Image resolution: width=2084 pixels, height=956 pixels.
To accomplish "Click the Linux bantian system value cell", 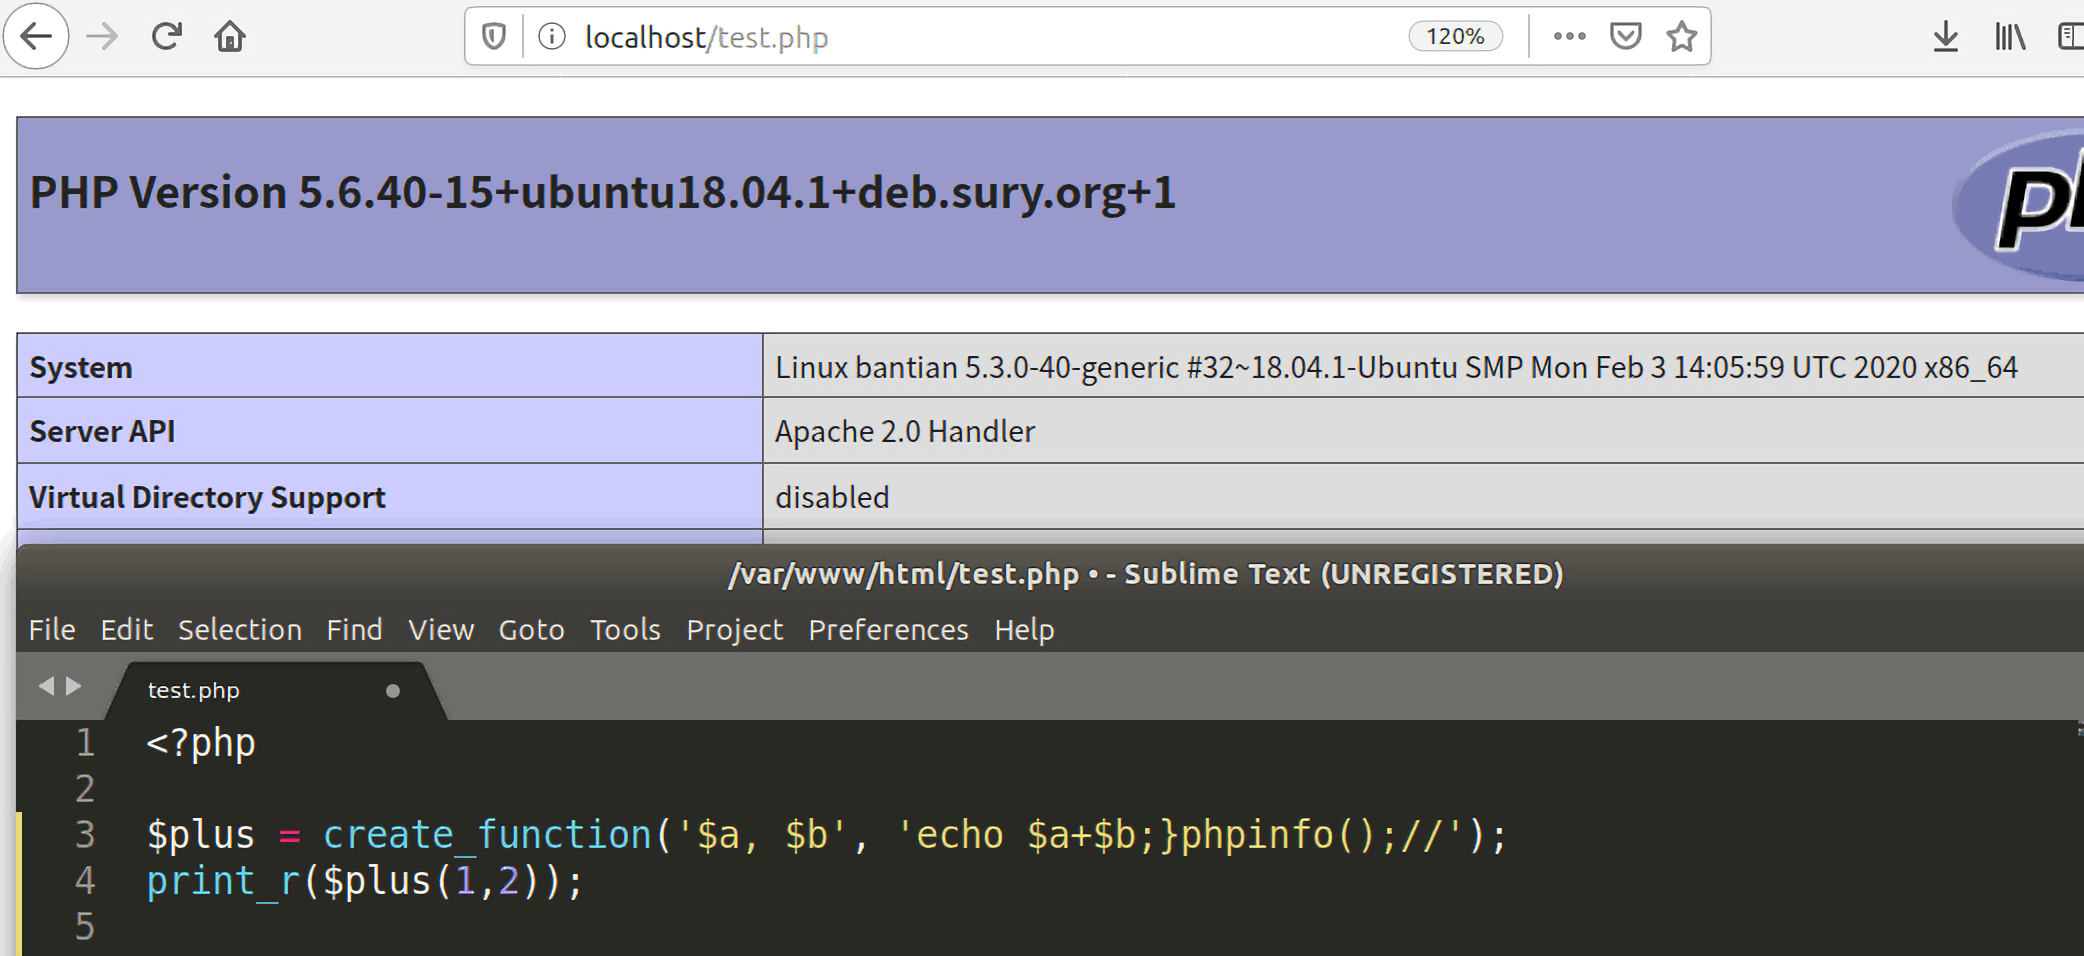I will click(1423, 366).
